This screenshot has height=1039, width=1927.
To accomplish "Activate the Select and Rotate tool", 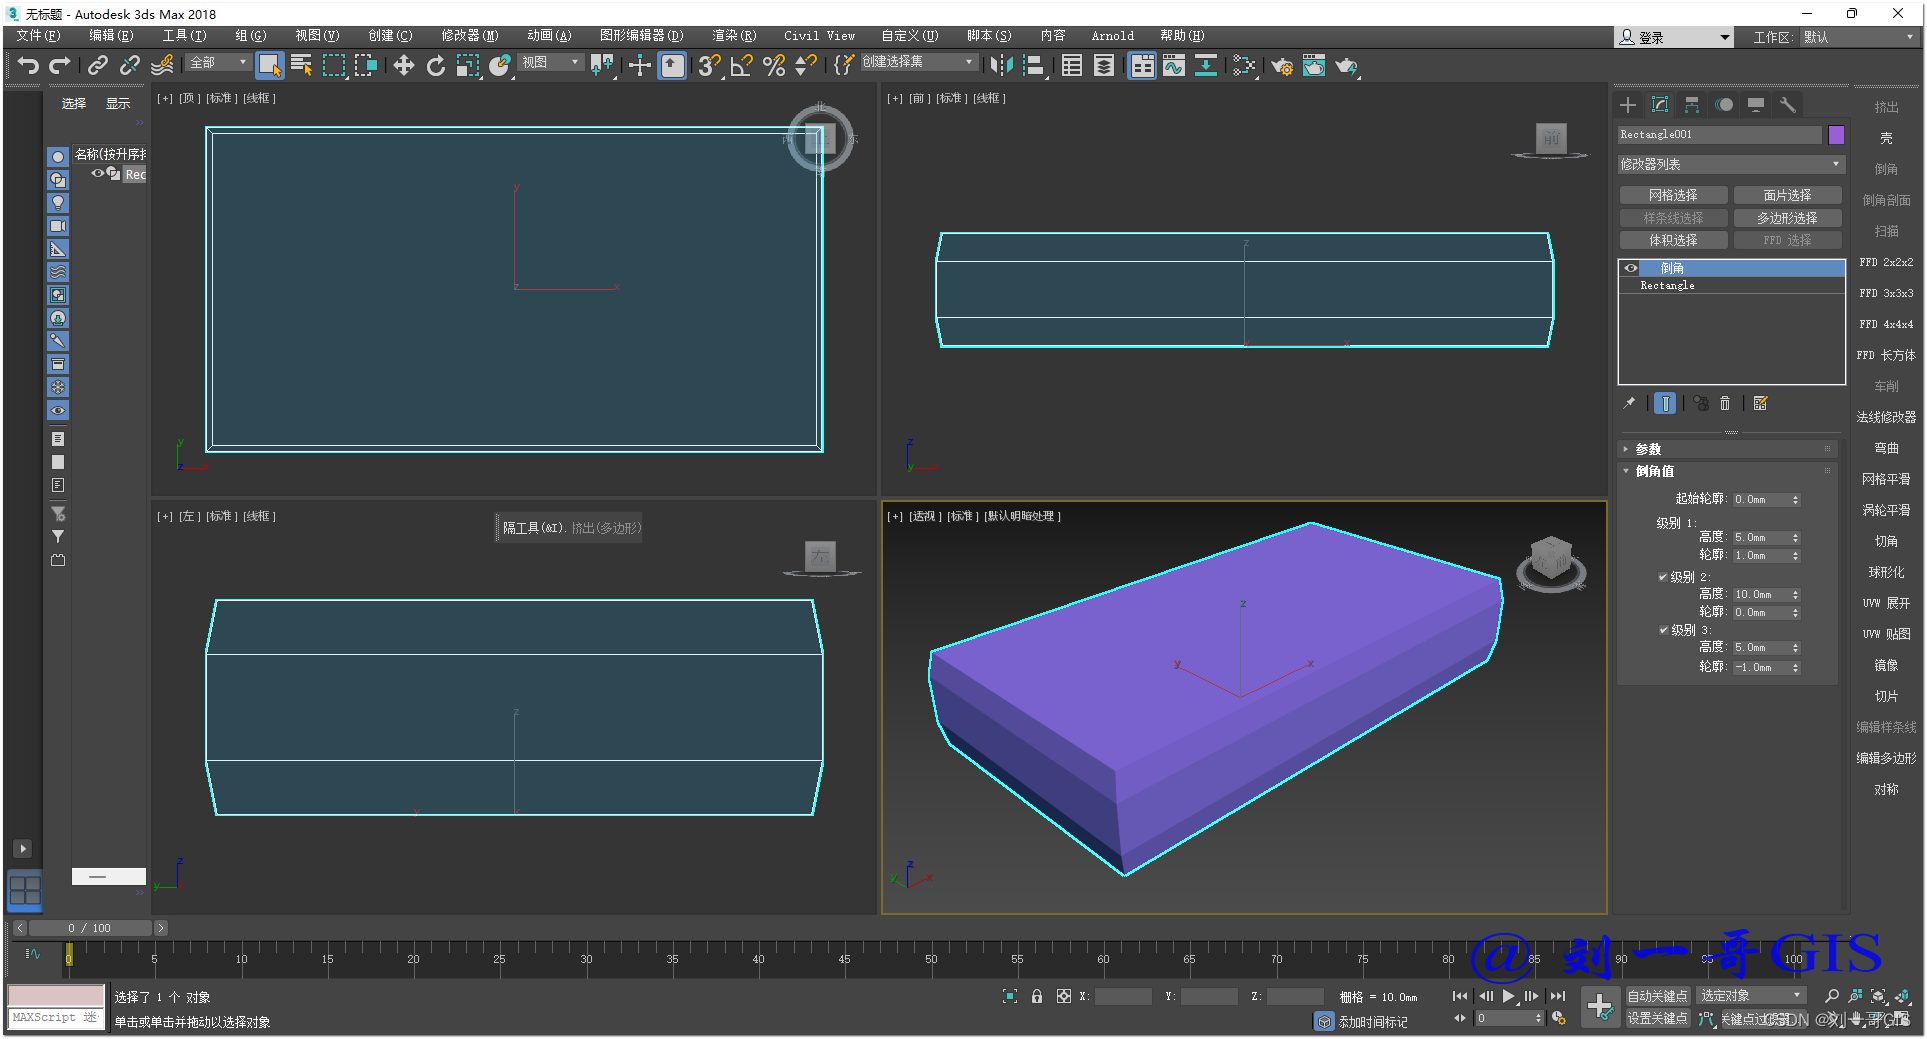I will pyautogui.click(x=436, y=66).
